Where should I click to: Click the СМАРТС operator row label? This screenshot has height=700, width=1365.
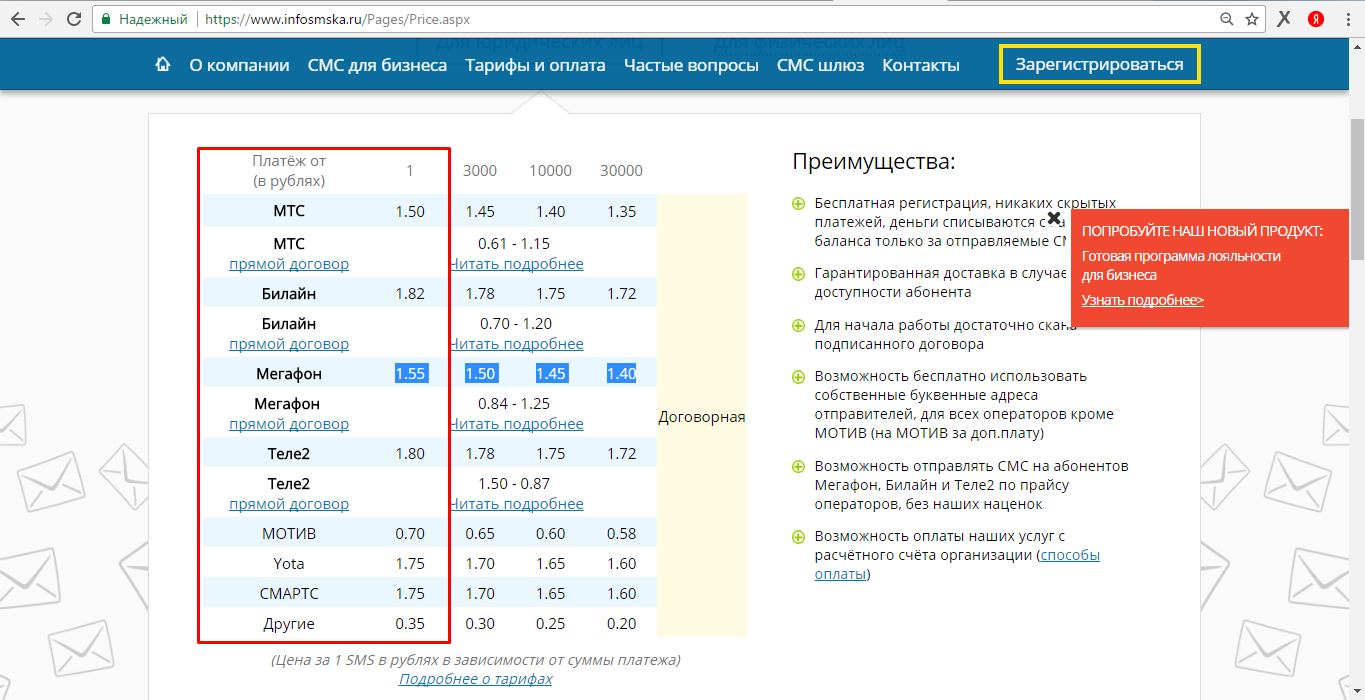(289, 593)
